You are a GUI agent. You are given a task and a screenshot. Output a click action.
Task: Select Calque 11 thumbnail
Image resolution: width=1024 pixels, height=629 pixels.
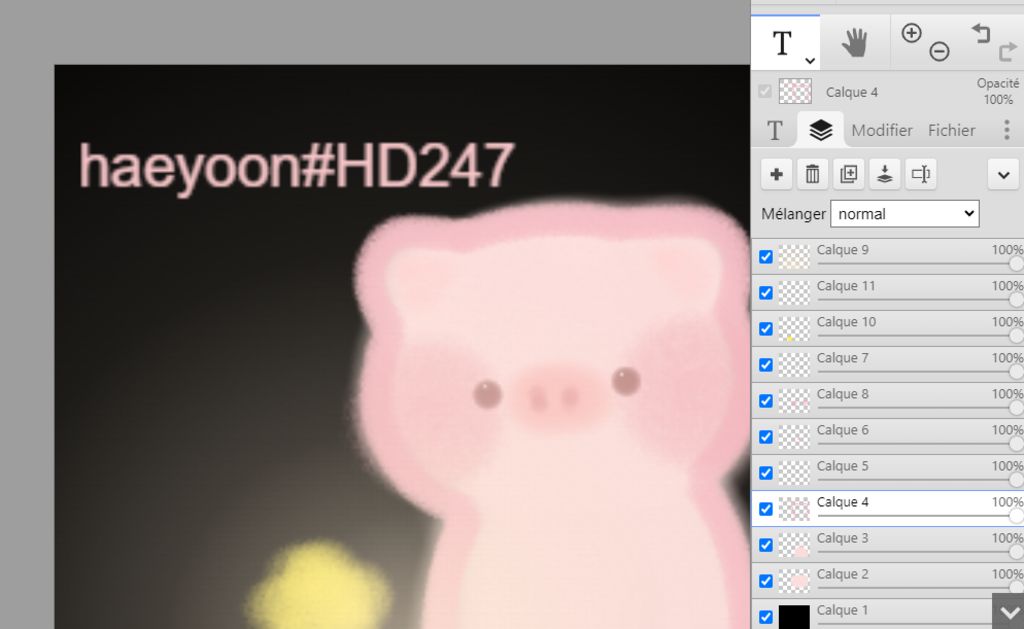tap(794, 293)
